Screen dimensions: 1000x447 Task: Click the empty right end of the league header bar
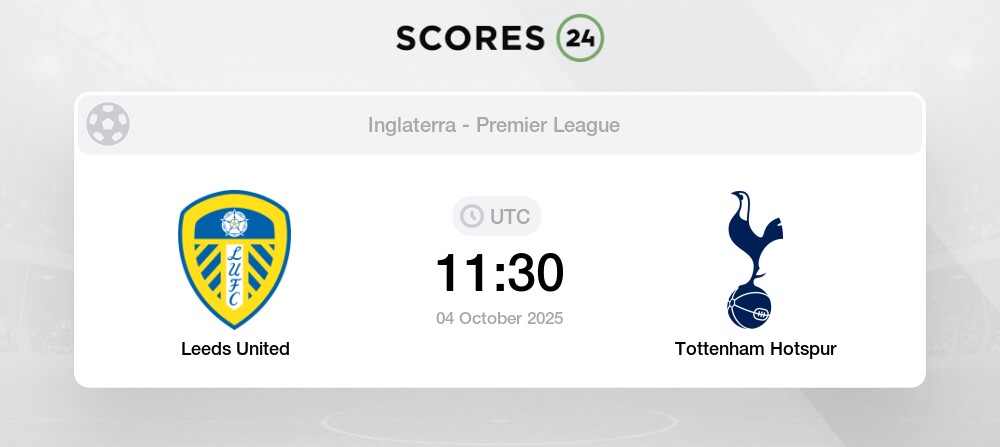860,125
